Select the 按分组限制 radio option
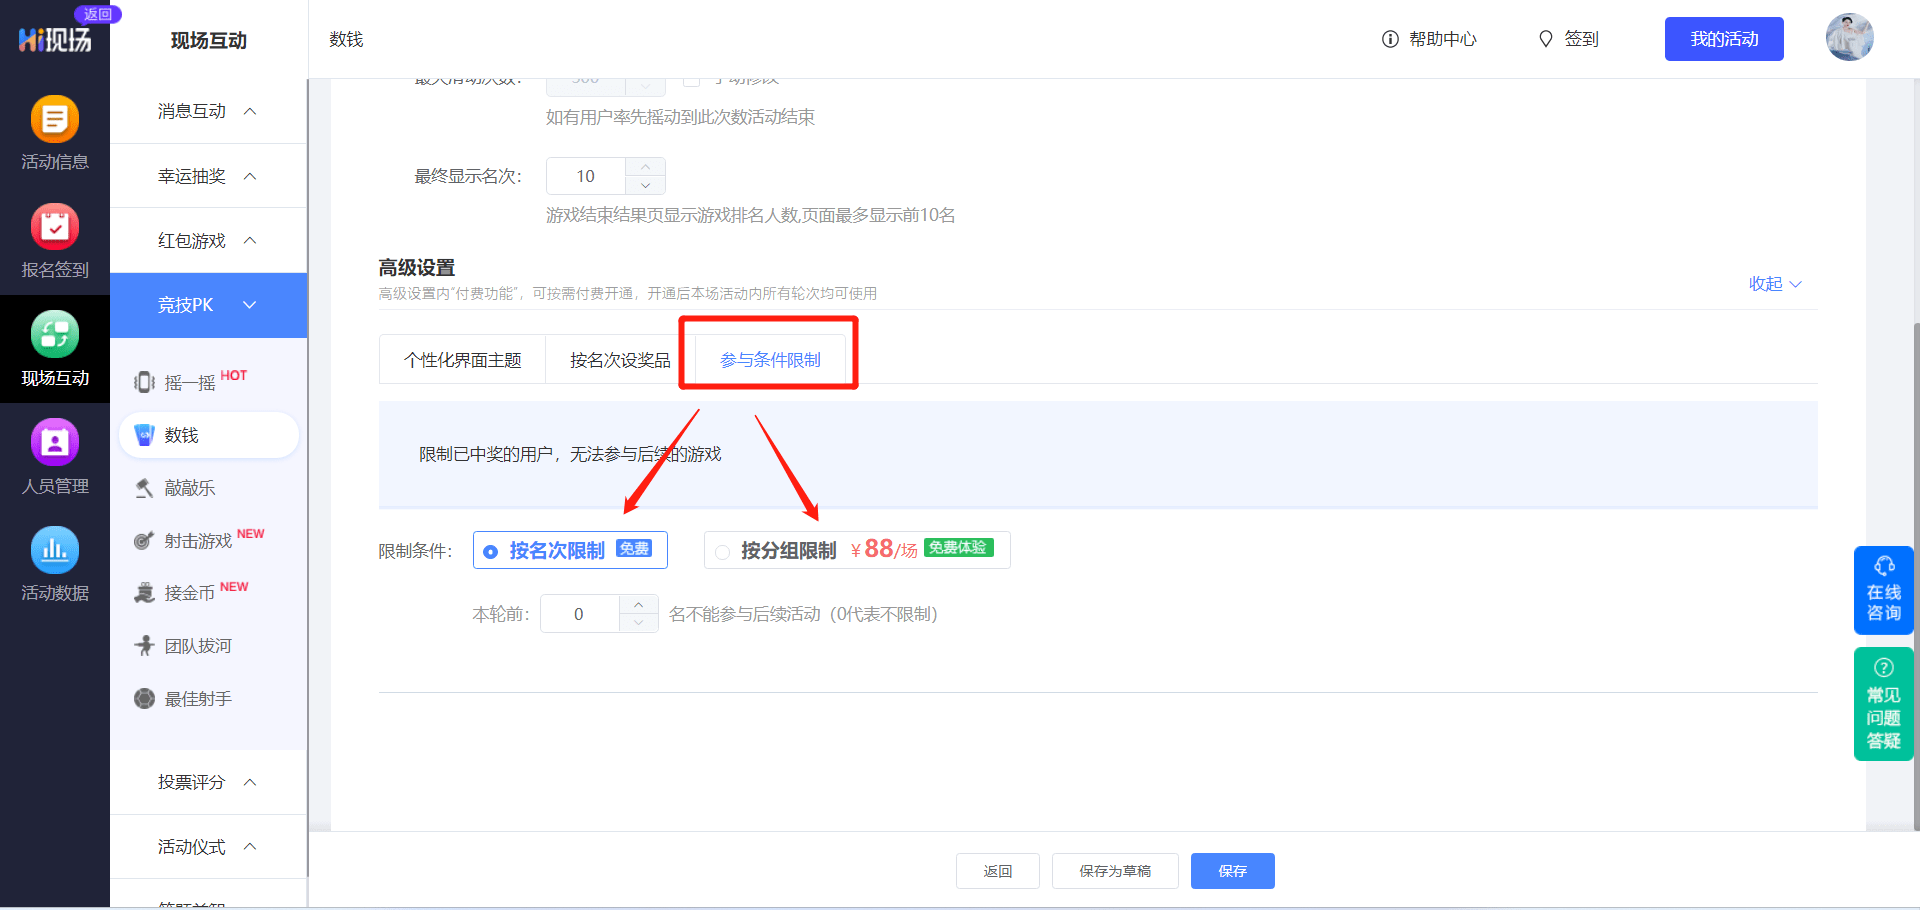 click(722, 552)
